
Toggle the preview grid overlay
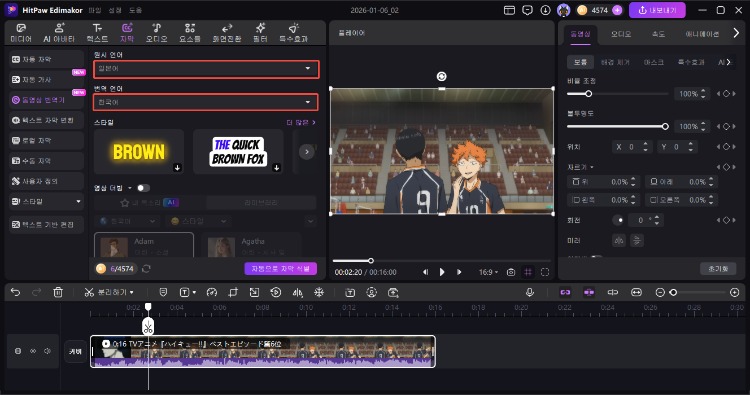[528, 272]
